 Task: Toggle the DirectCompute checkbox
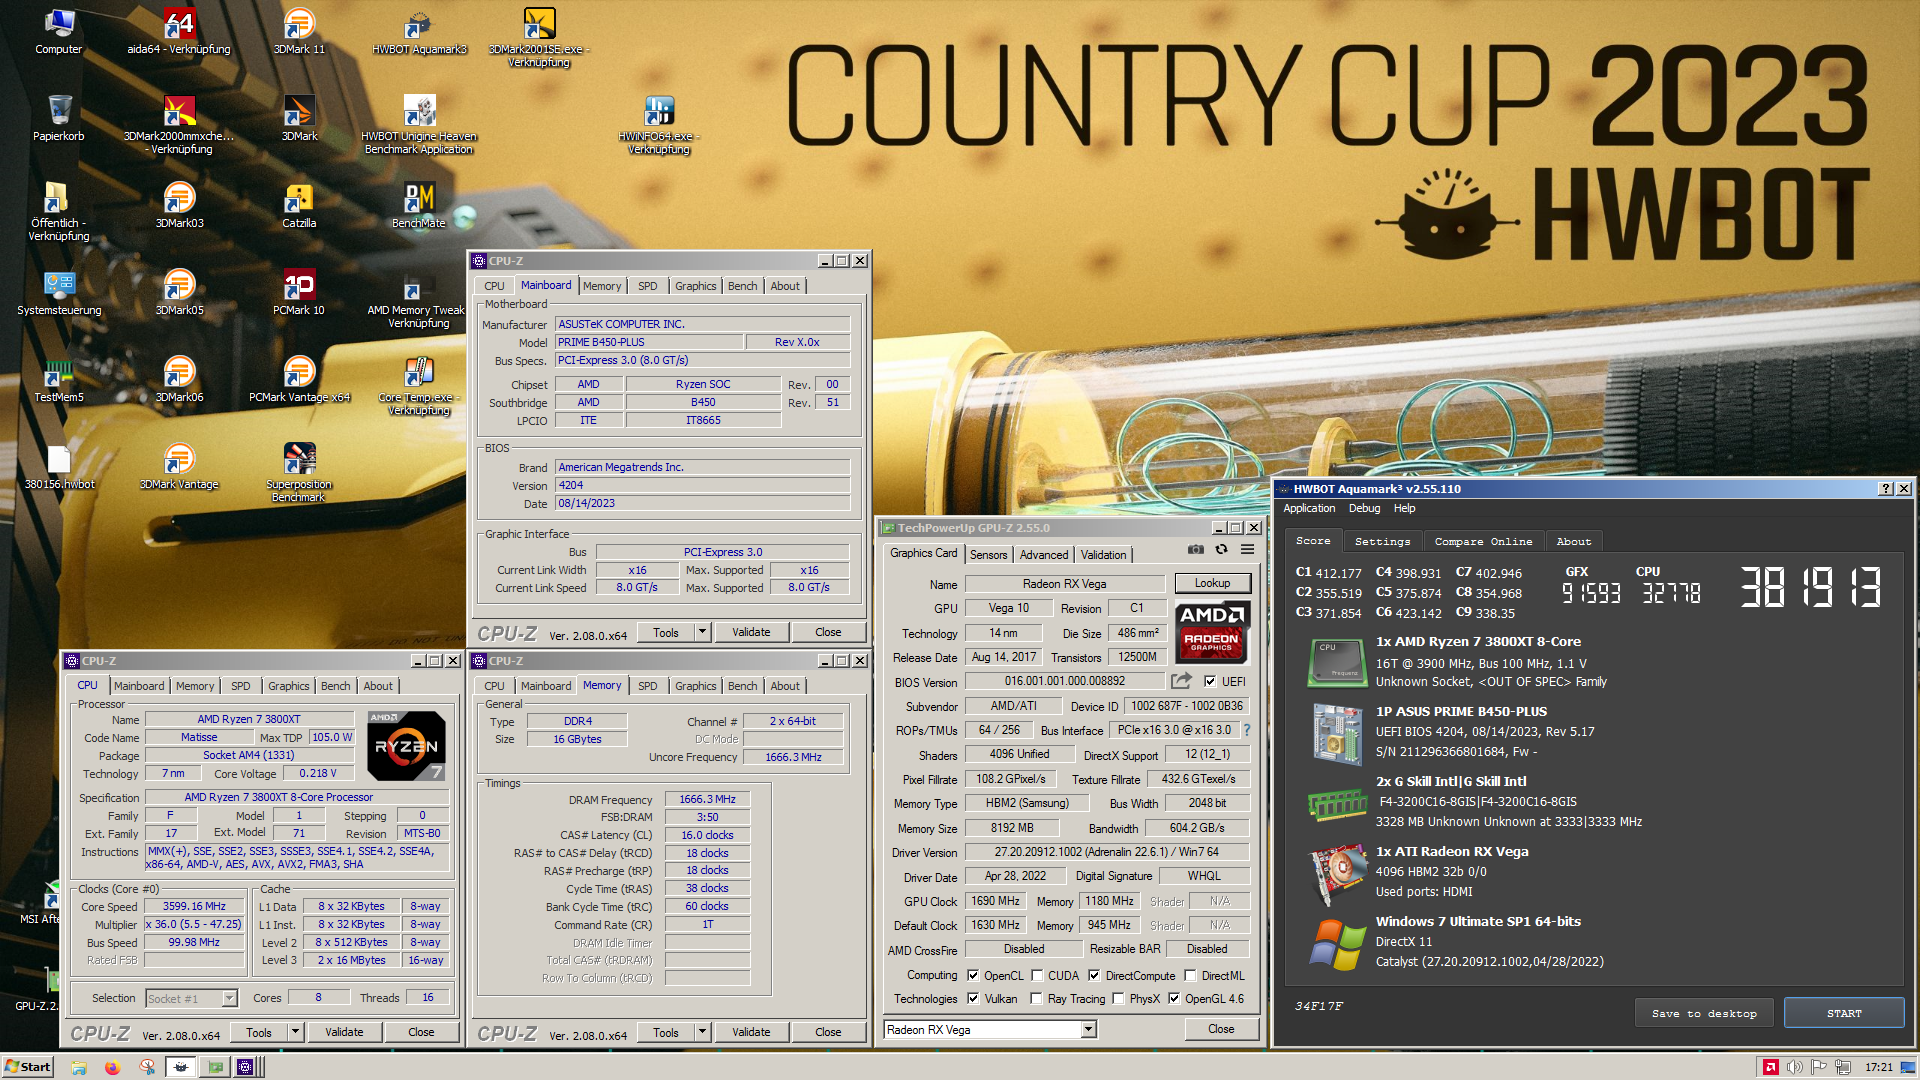[x=1094, y=975]
